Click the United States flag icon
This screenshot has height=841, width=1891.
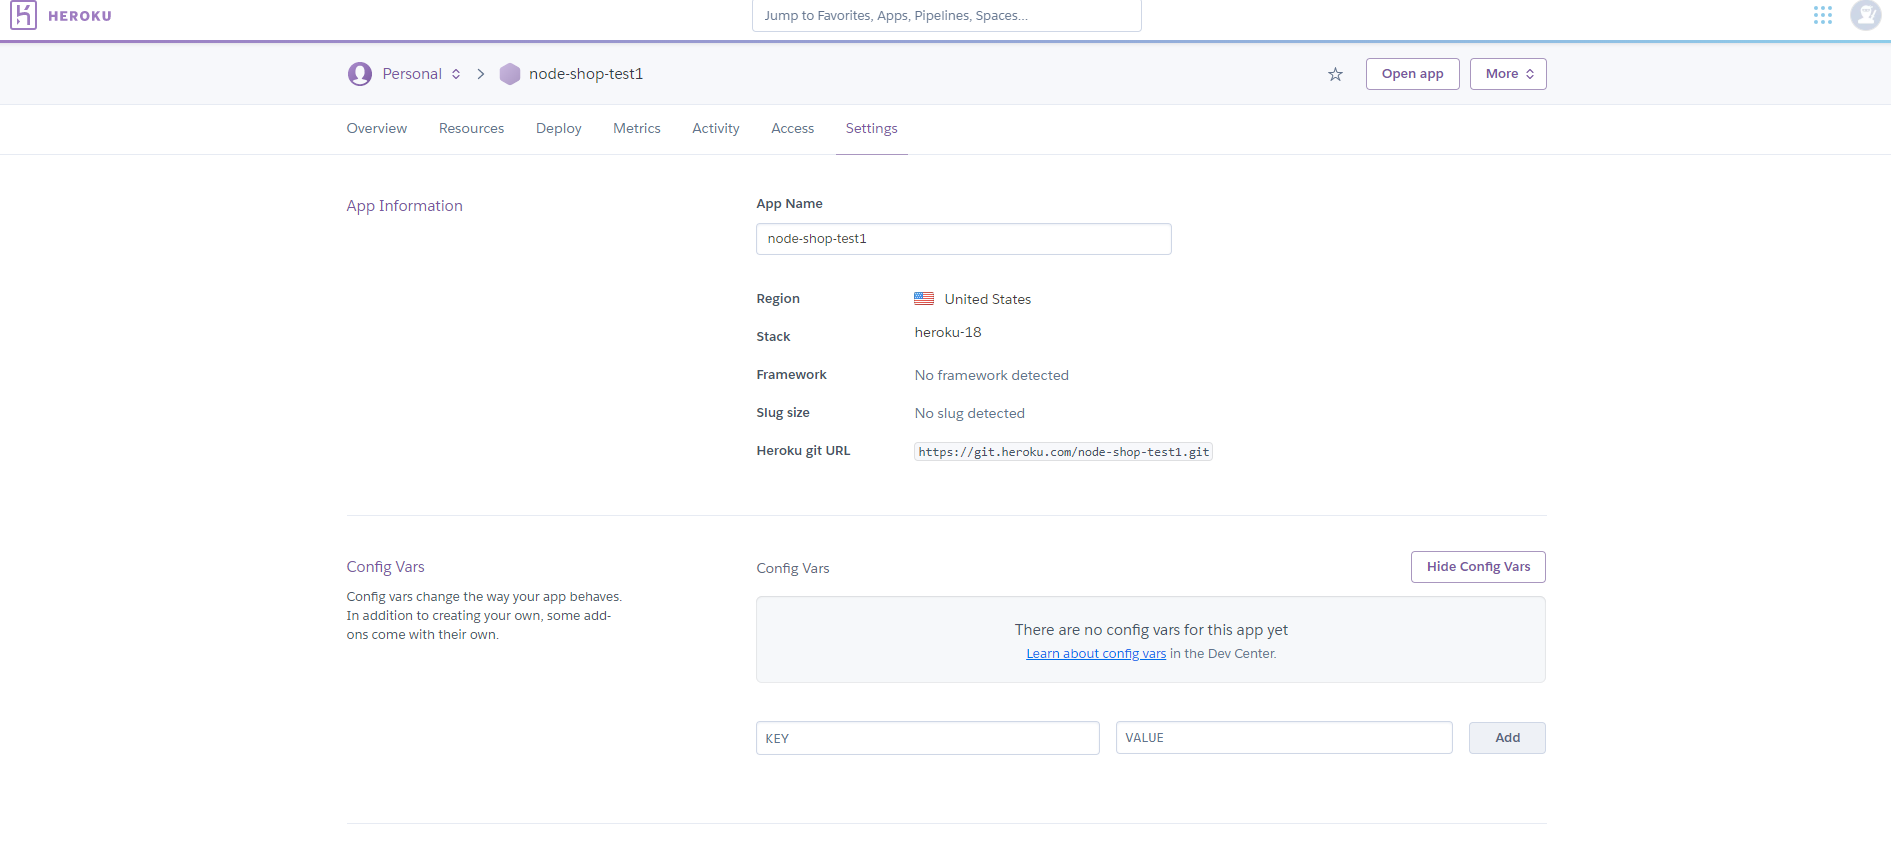click(x=924, y=299)
